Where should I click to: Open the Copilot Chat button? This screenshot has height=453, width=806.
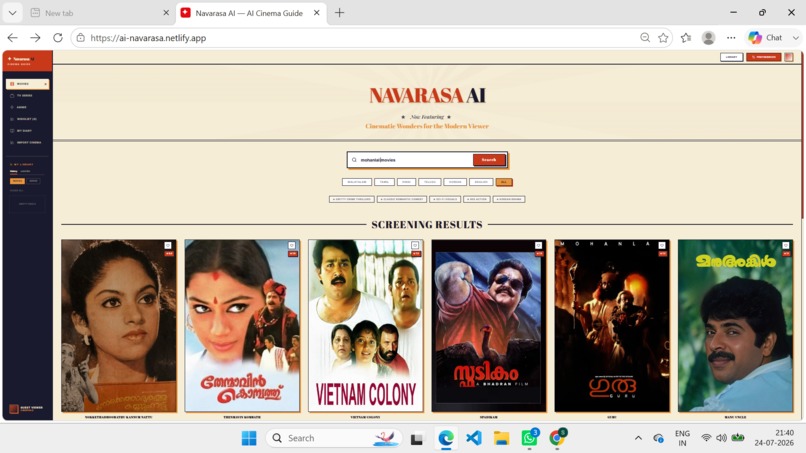765,38
